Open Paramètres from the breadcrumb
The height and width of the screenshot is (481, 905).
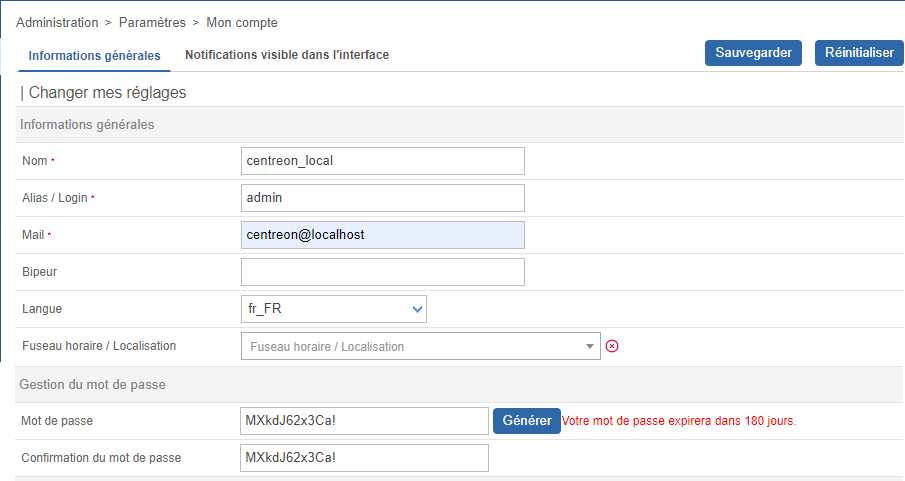(152, 22)
